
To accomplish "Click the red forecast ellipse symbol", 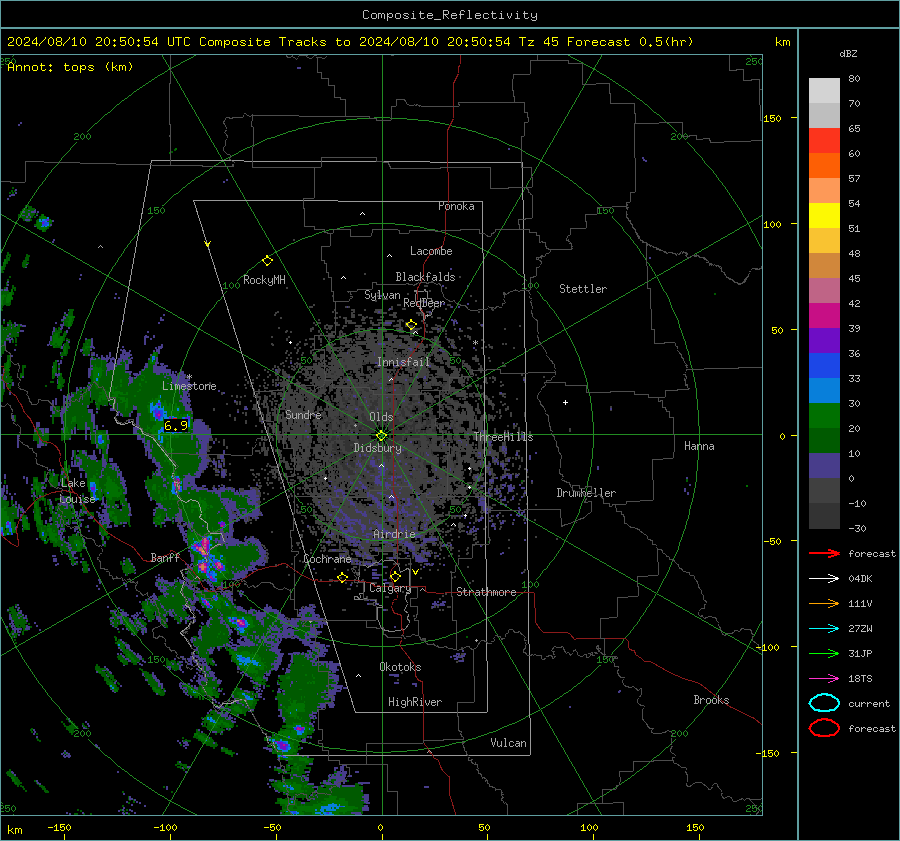I will pyautogui.click(x=824, y=728).
